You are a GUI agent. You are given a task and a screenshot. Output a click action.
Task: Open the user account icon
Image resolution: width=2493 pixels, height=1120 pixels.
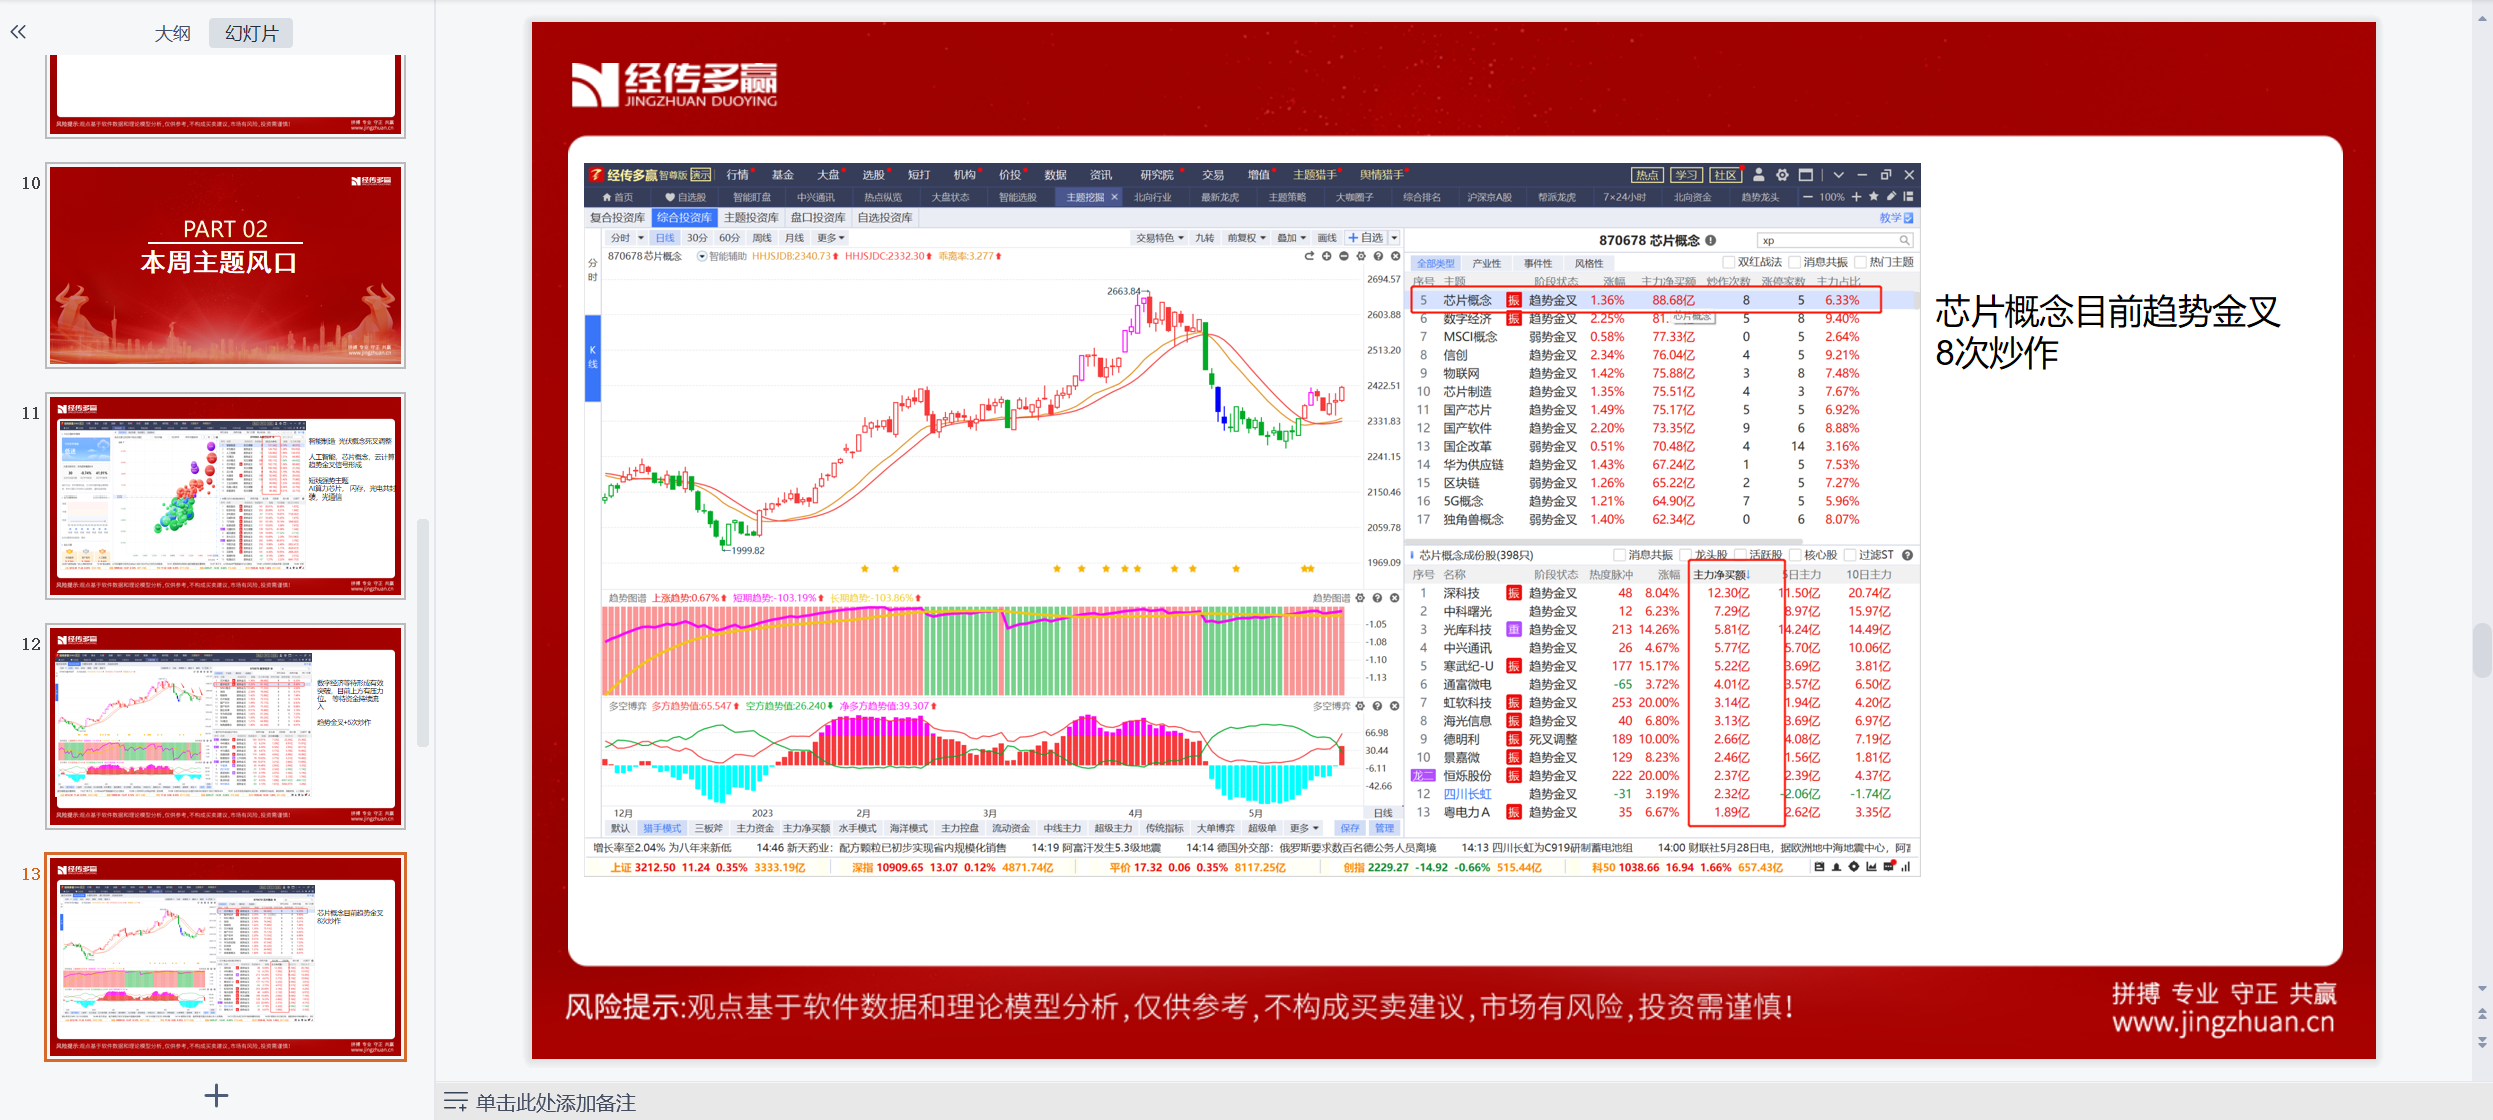point(1759,175)
